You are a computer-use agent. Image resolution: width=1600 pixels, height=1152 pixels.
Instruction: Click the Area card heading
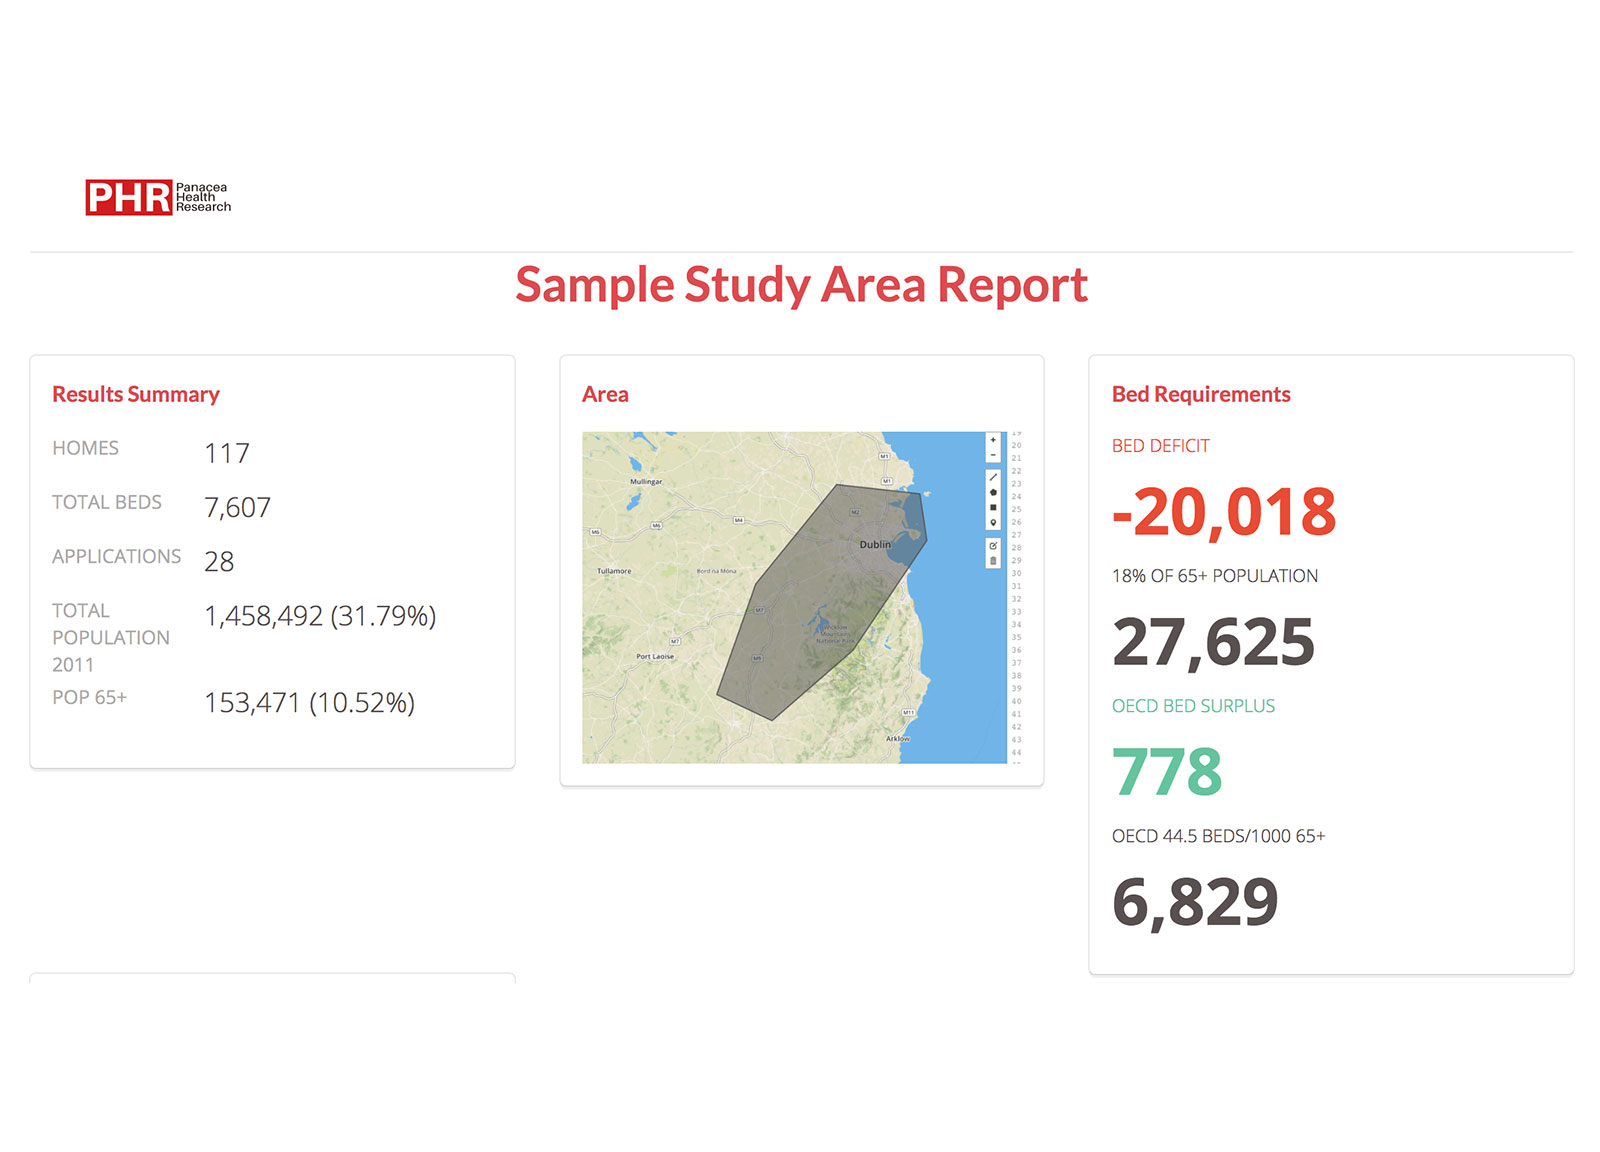coord(605,394)
